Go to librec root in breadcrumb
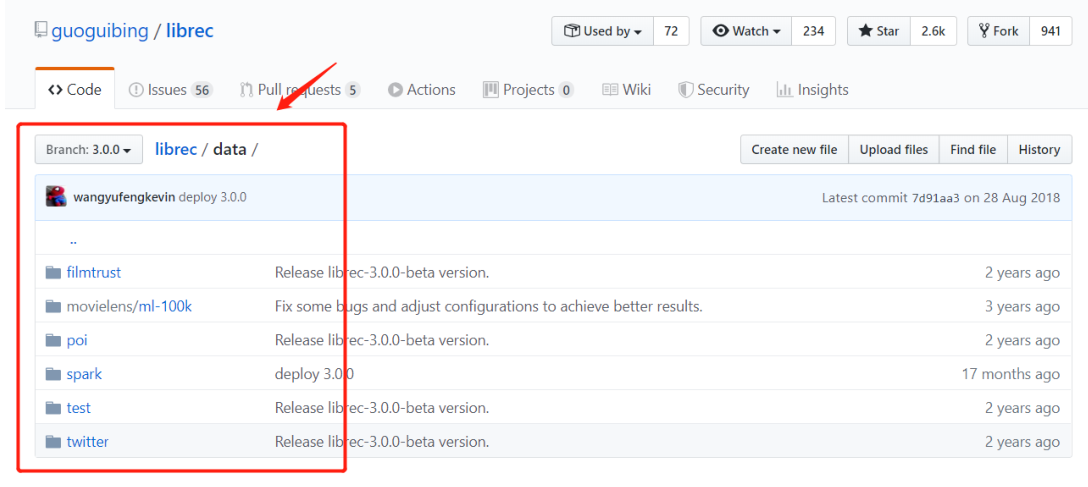The width and height of the screenshot is (1088, 487). (x=176, y=149)
